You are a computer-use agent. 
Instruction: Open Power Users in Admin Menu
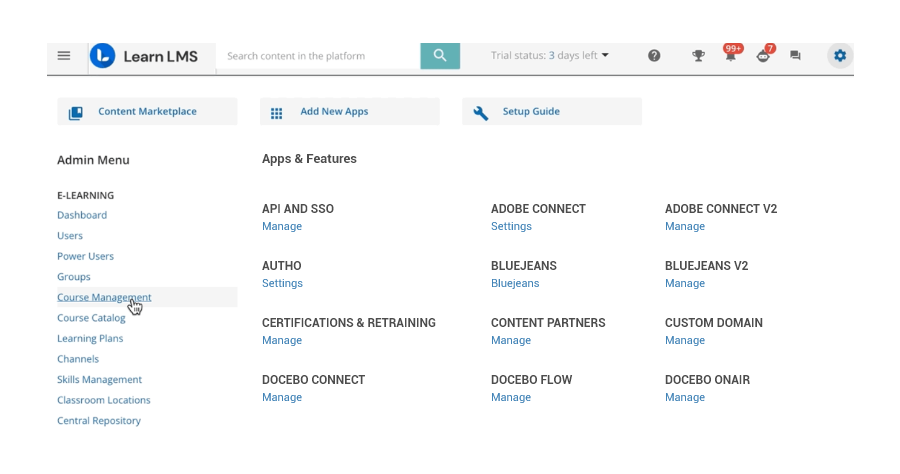86,257
